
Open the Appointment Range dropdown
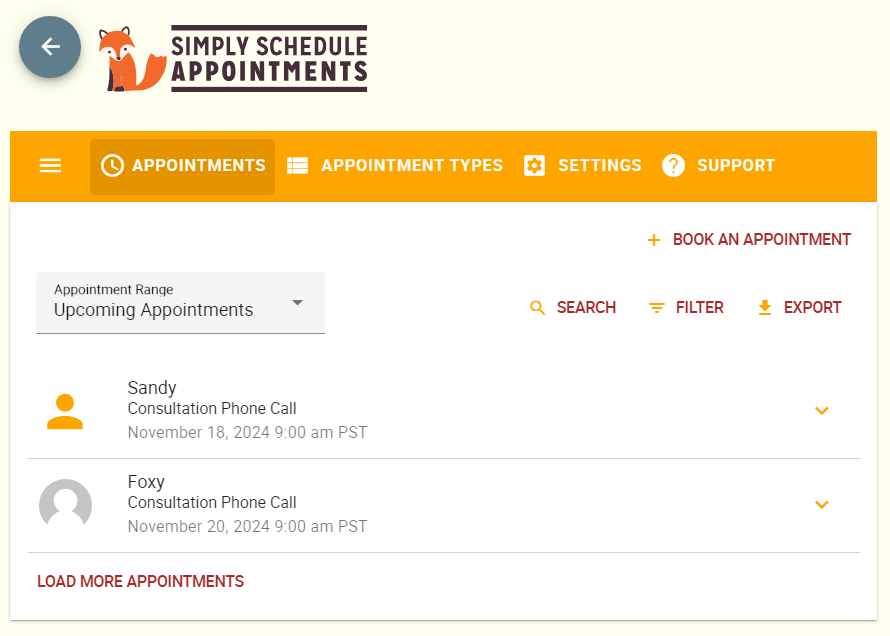coord(180,303)
